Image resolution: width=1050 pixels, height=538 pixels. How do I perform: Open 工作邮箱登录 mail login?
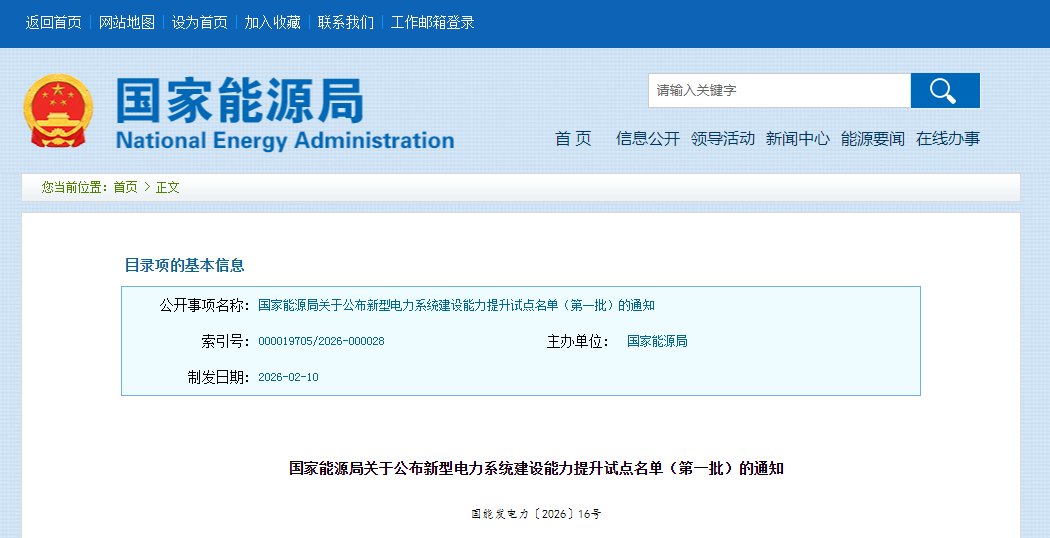pos(432,22)
